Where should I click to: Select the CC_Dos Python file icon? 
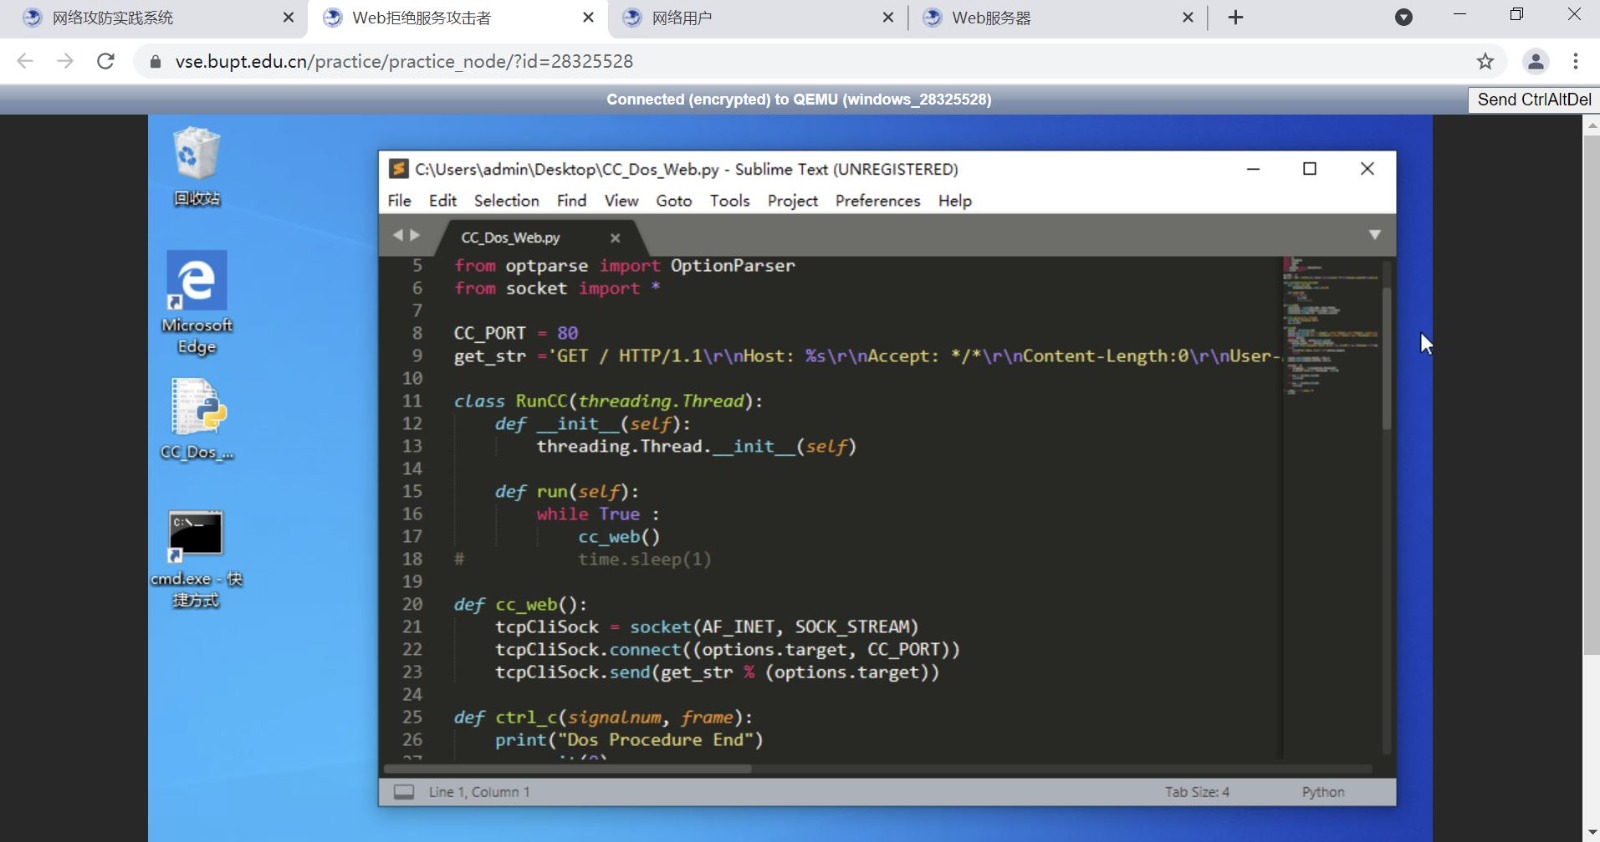point(197,418)
